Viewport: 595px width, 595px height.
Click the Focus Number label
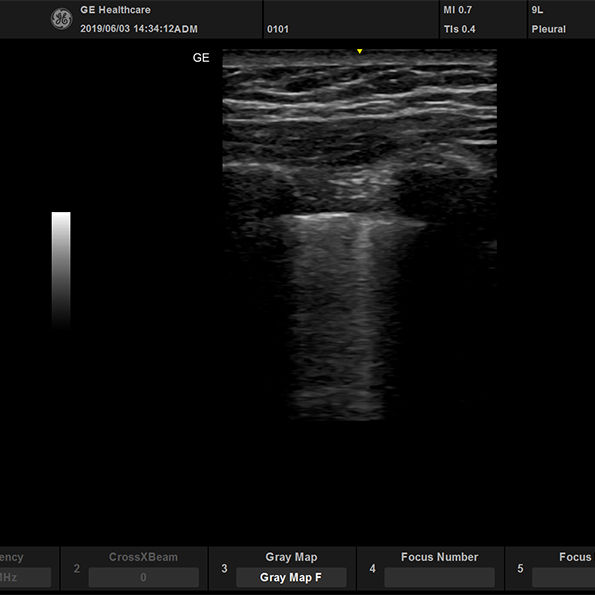(x=439, y=557)
